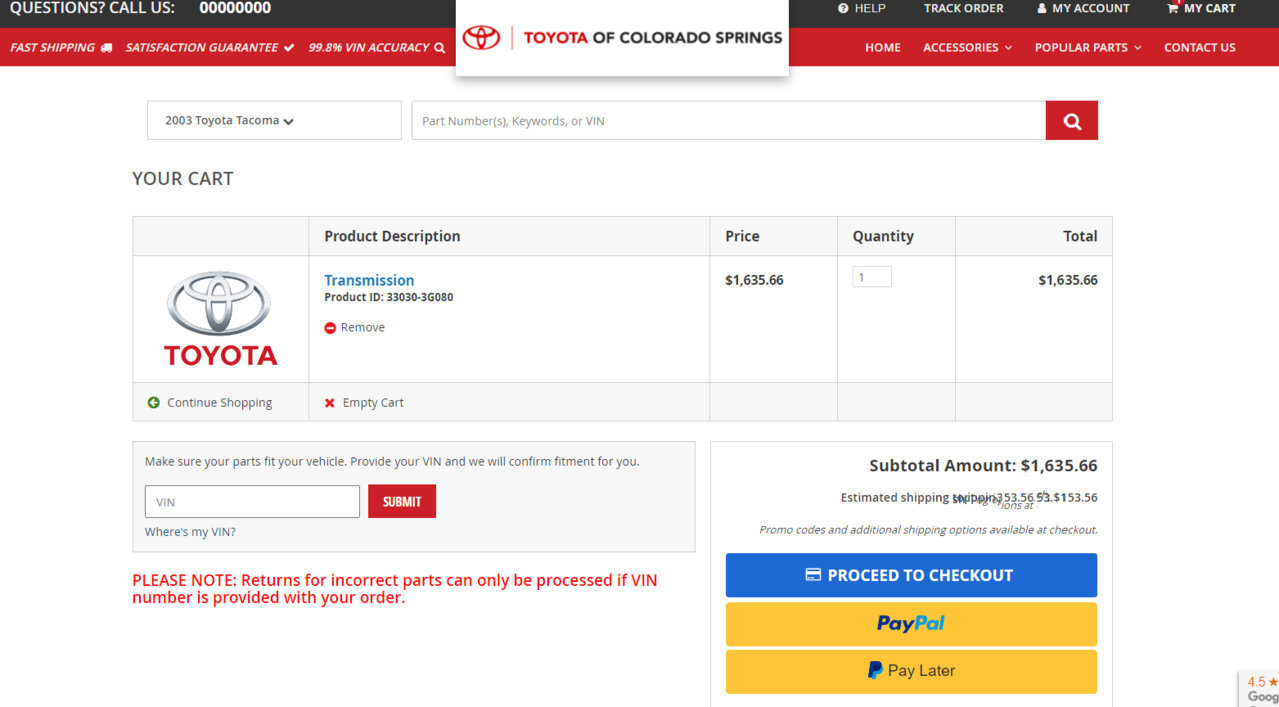Screen dimensions: 1279x707
Task: Click Proceed to Checkout button
Action: tap(911, 575)
